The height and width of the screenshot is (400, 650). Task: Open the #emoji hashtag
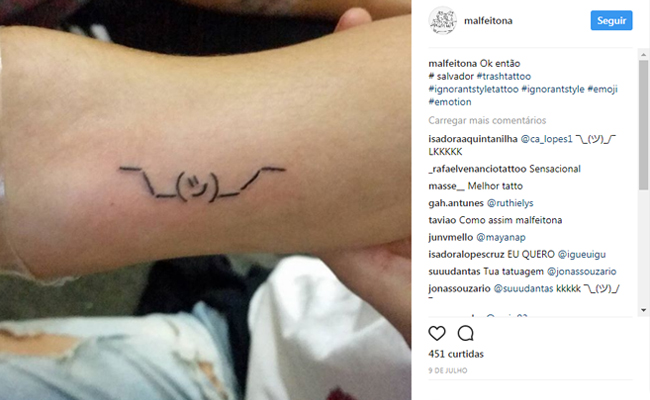pos(602,89)
